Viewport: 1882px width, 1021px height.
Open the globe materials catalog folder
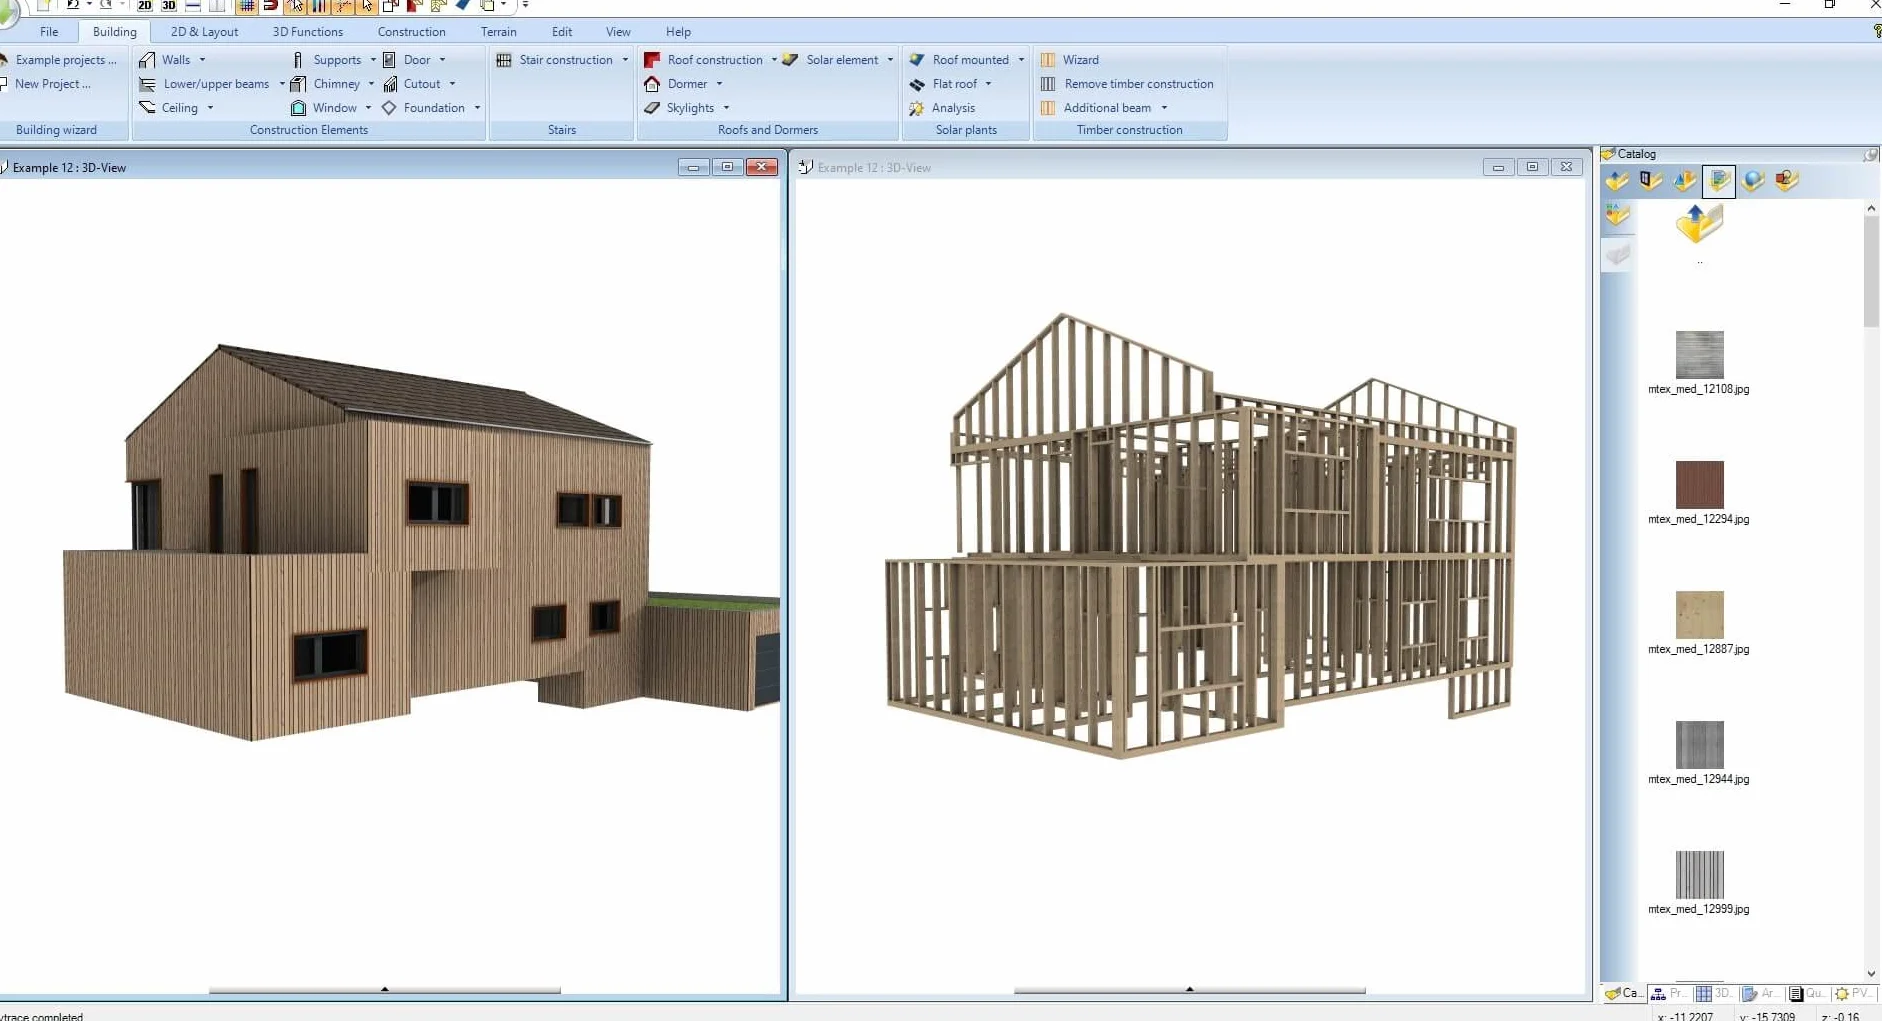click(1753, 181)
